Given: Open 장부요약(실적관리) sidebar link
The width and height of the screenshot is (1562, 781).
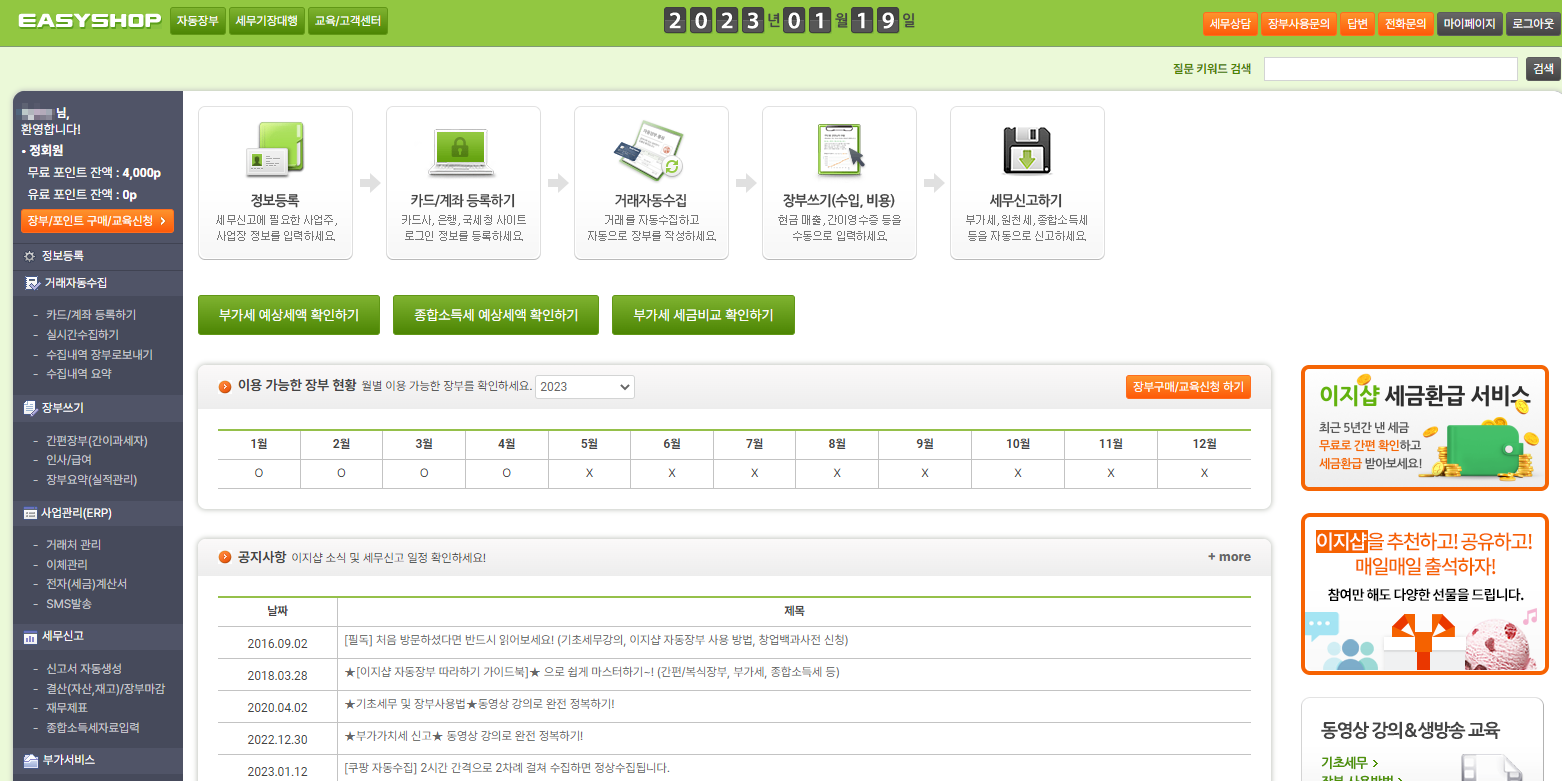Looking at the screenshot, I should 91,480.
